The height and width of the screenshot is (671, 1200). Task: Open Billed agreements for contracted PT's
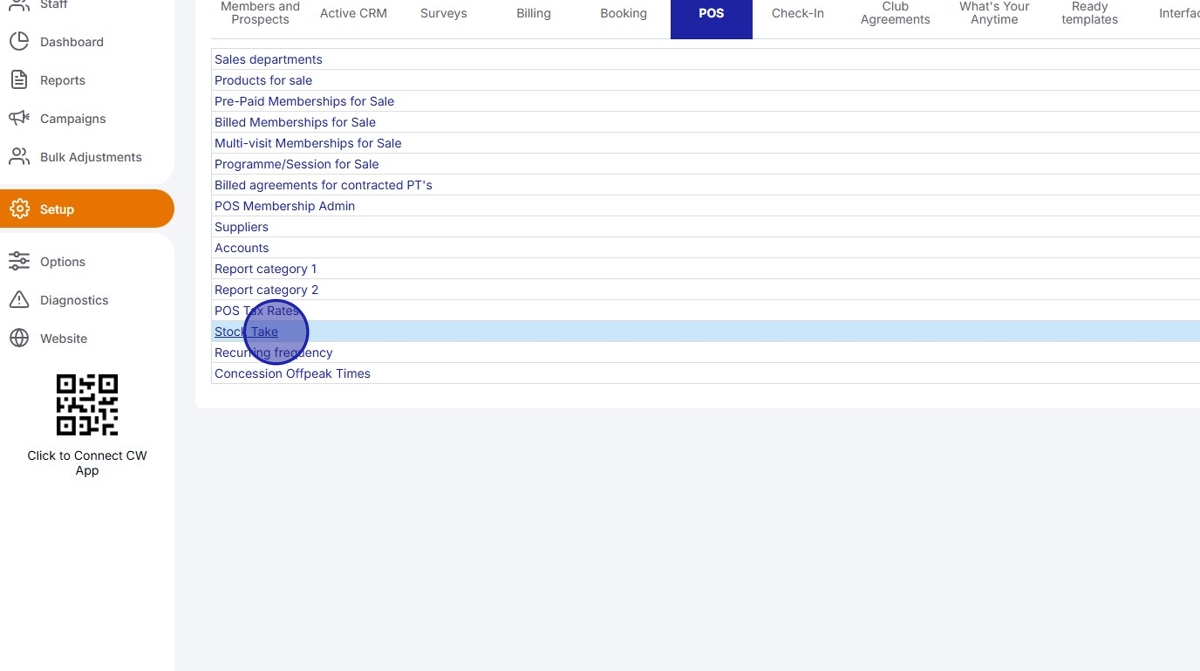click(323, 185)
